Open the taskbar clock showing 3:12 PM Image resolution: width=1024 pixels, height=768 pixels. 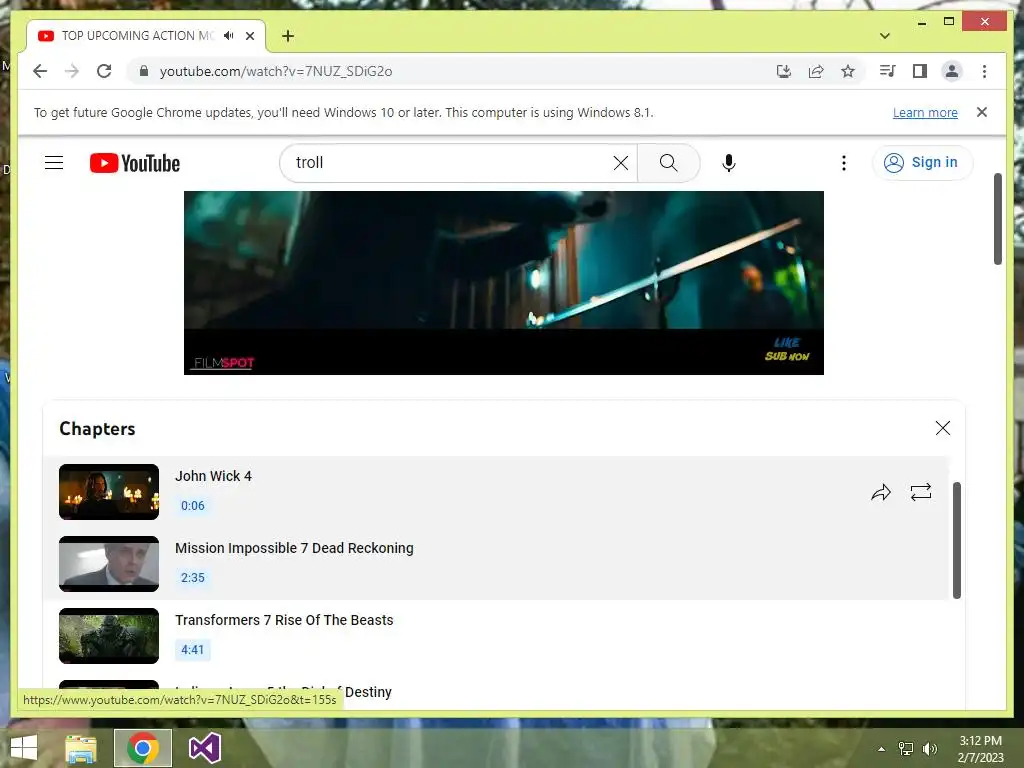[x=980, y=748]
